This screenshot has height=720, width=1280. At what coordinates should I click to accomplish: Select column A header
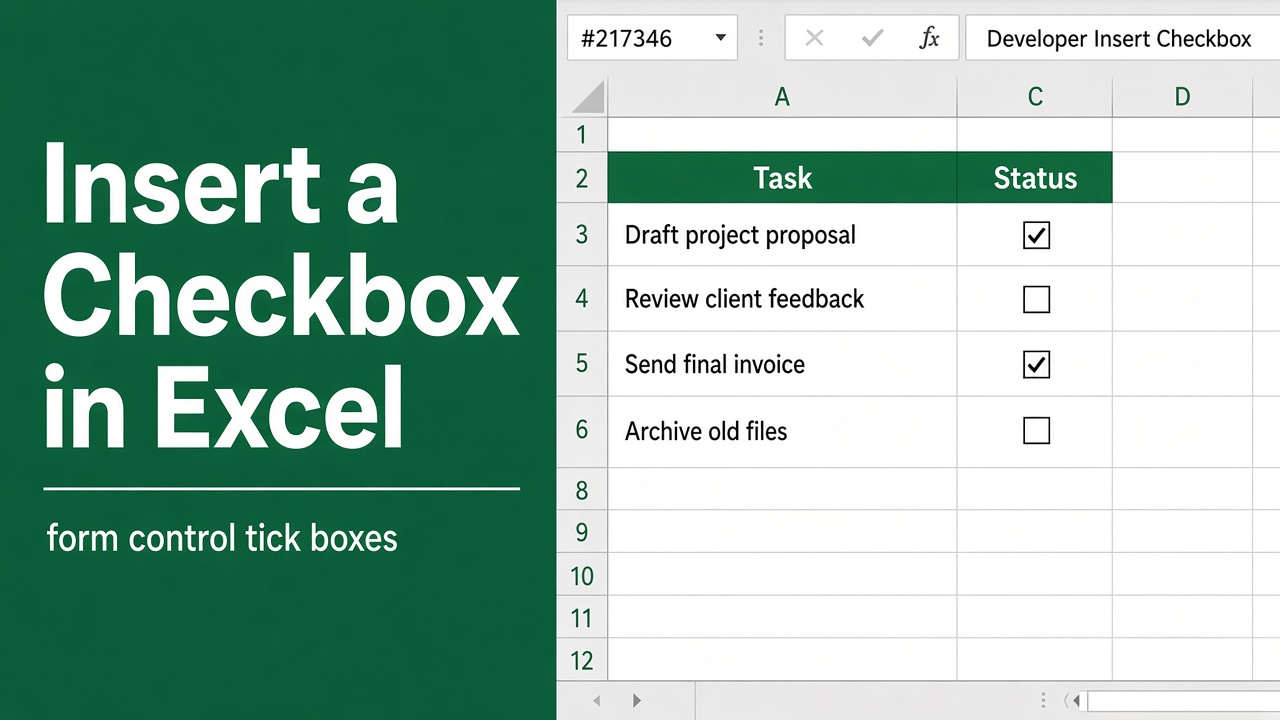pos(782,97)
